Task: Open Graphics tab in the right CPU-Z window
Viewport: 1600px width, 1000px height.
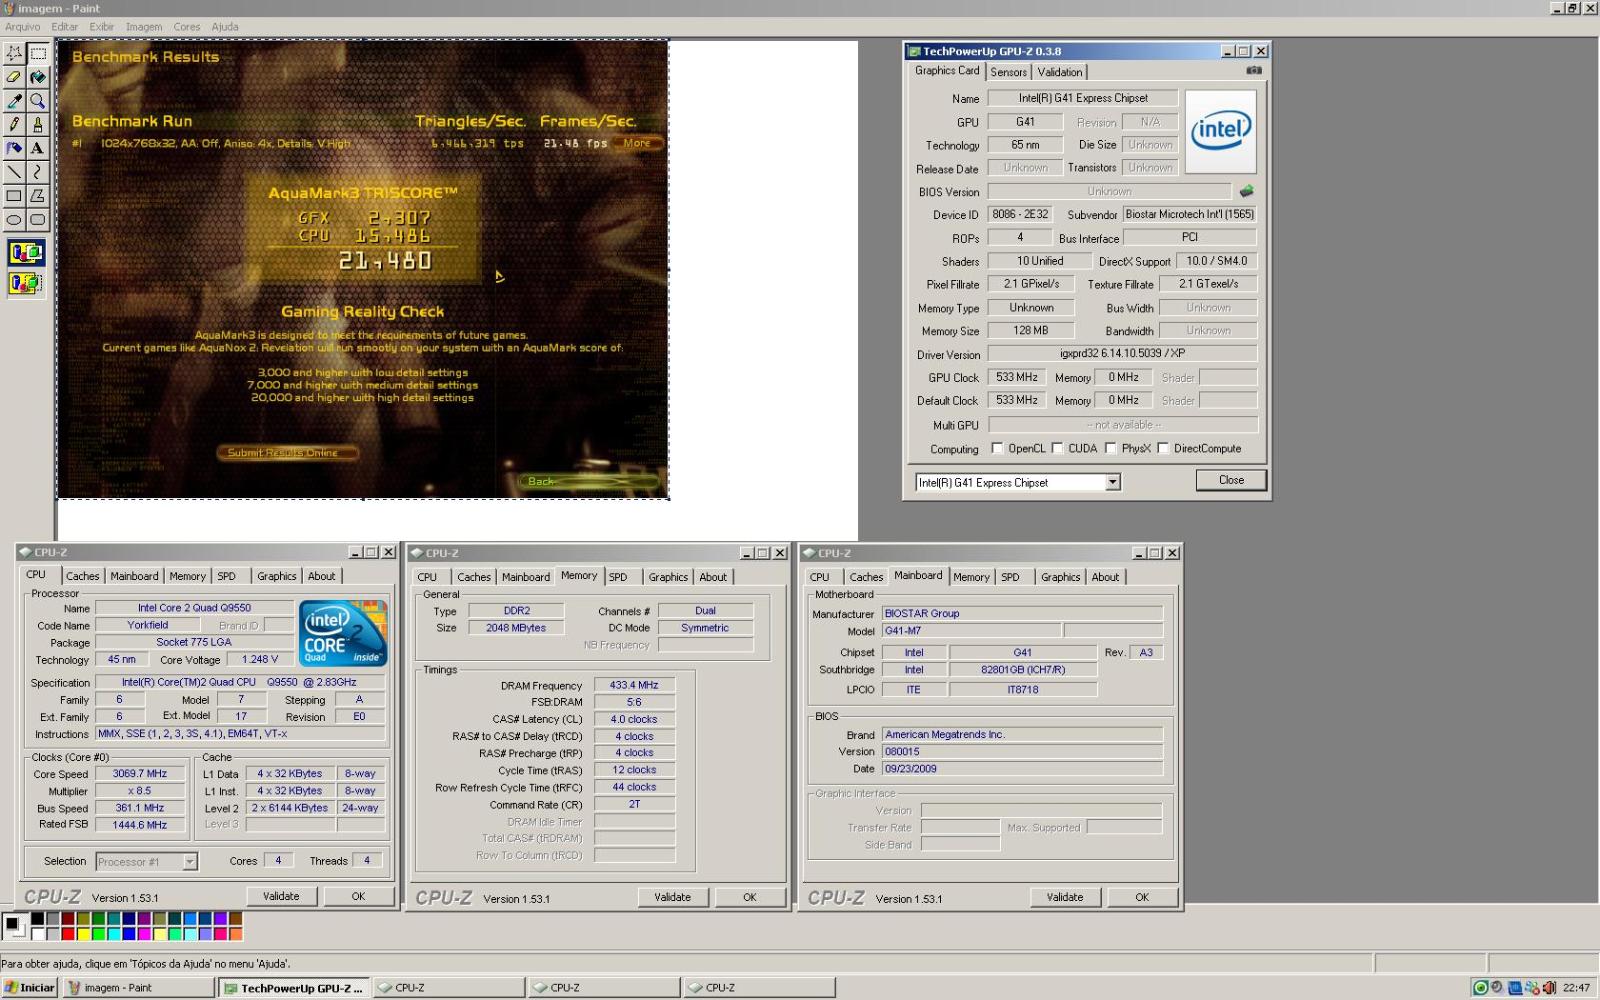Action: pos(1061,577)
